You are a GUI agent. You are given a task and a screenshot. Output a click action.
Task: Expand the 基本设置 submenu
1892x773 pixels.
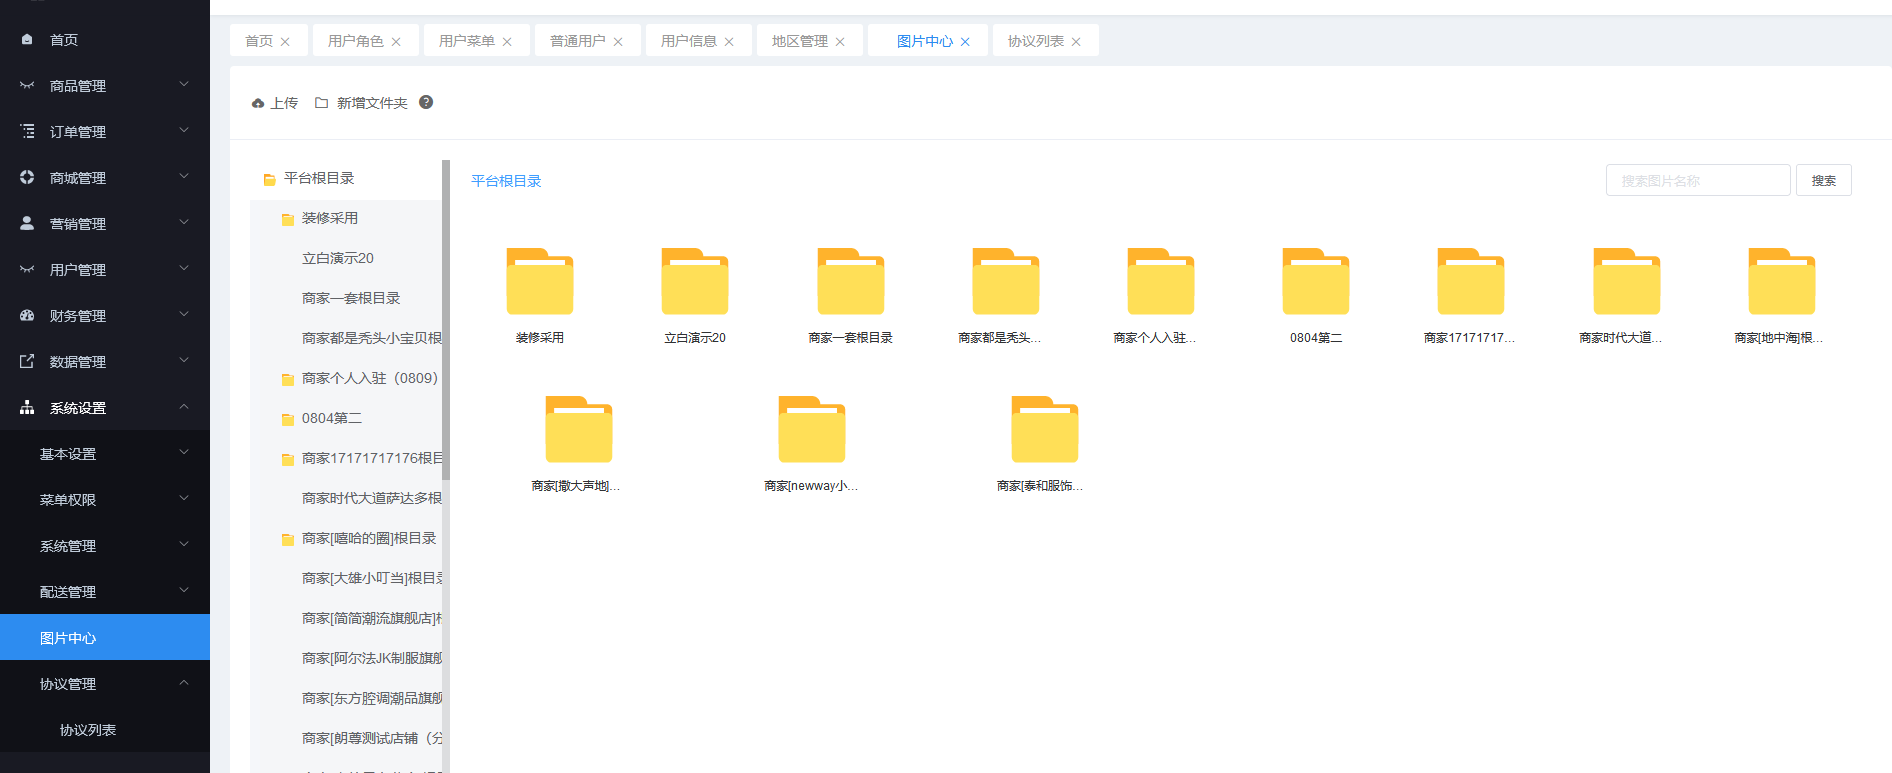105,454
